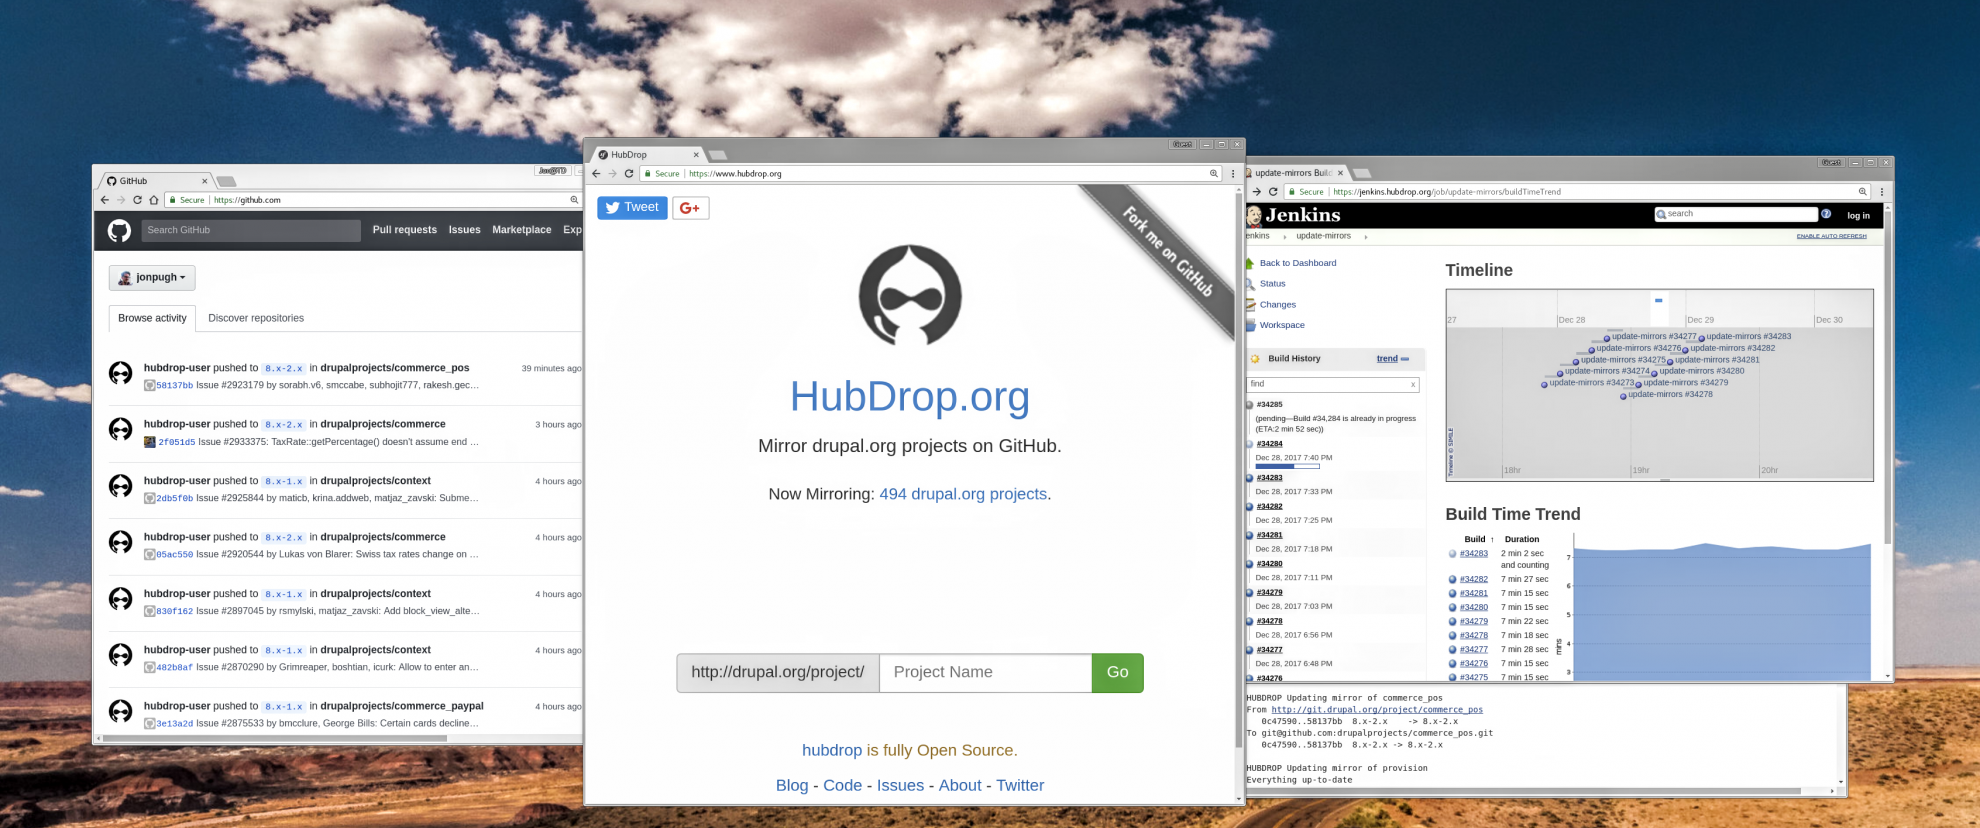
Task: Open the 494 drupal.org projects link
Action: (x=963, y=494)
